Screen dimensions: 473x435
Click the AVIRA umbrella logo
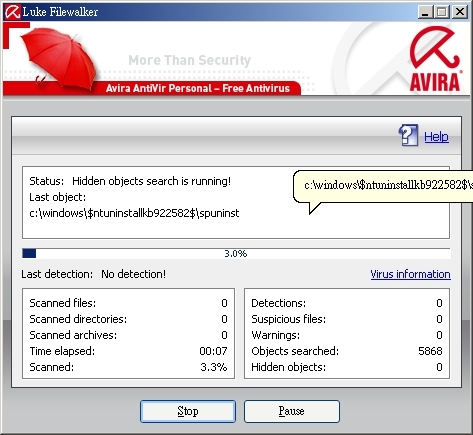click(435, 59)
